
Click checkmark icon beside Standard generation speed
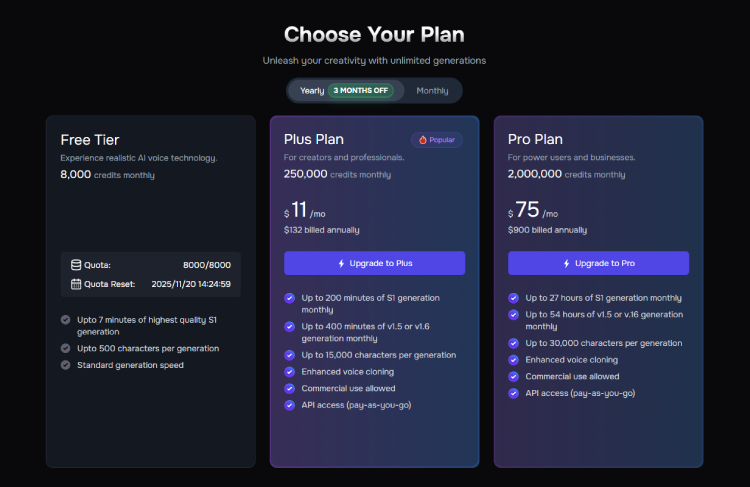65,365
